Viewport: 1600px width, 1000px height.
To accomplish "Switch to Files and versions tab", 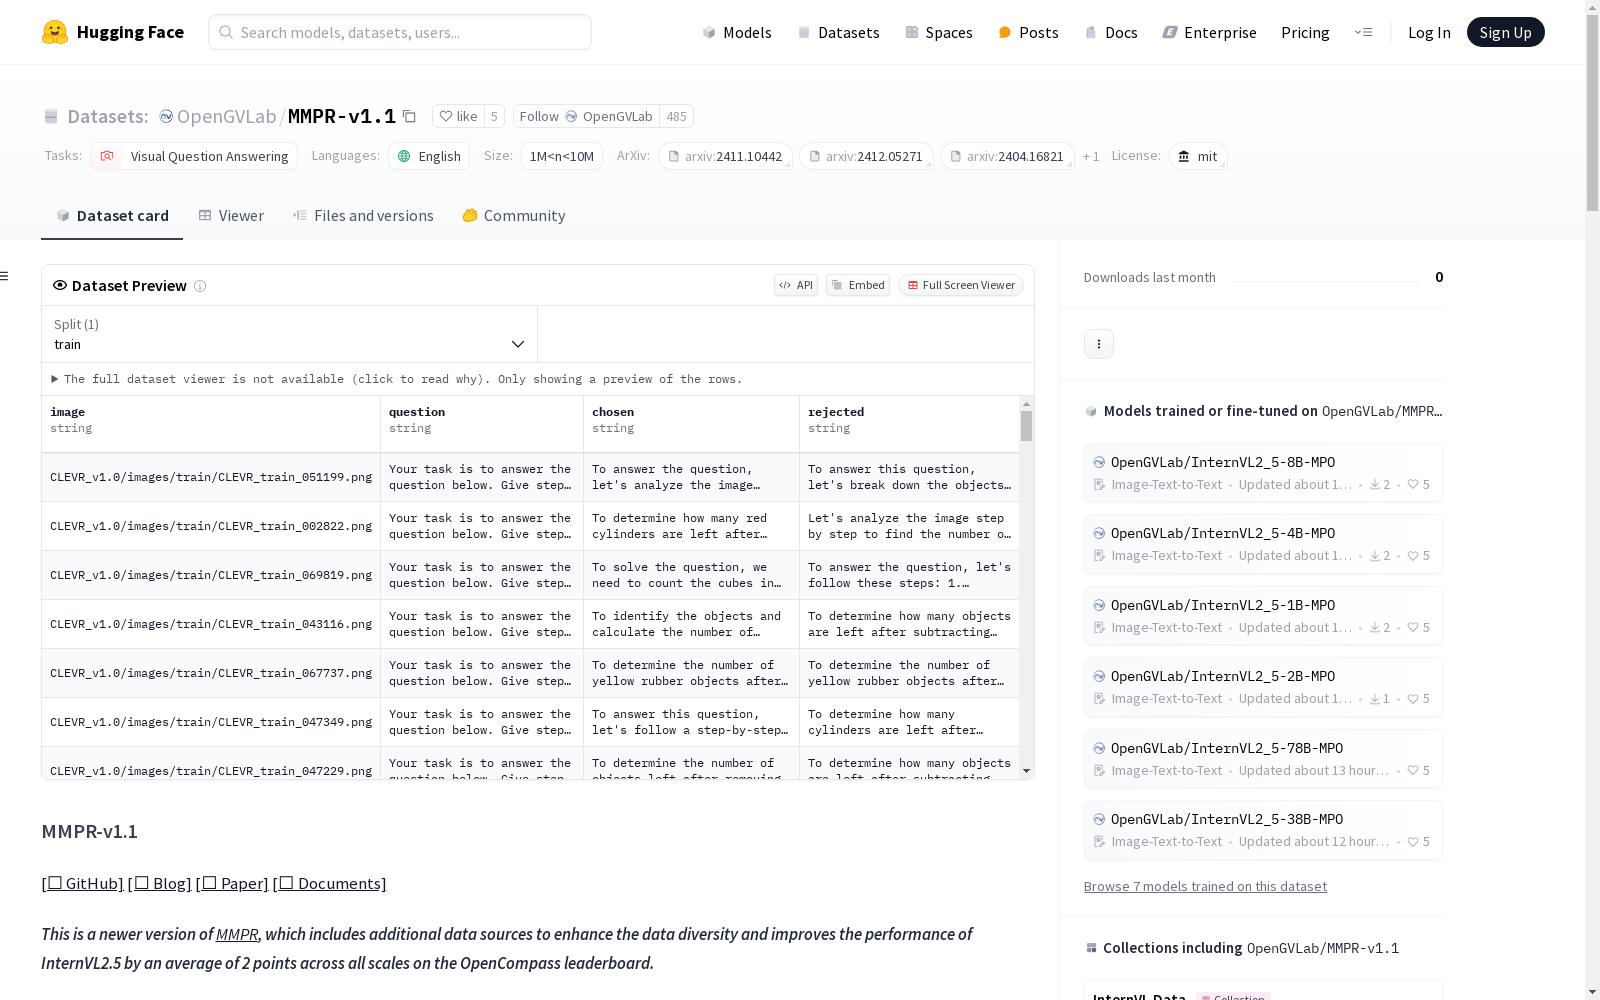I will [x=363, y=216].
